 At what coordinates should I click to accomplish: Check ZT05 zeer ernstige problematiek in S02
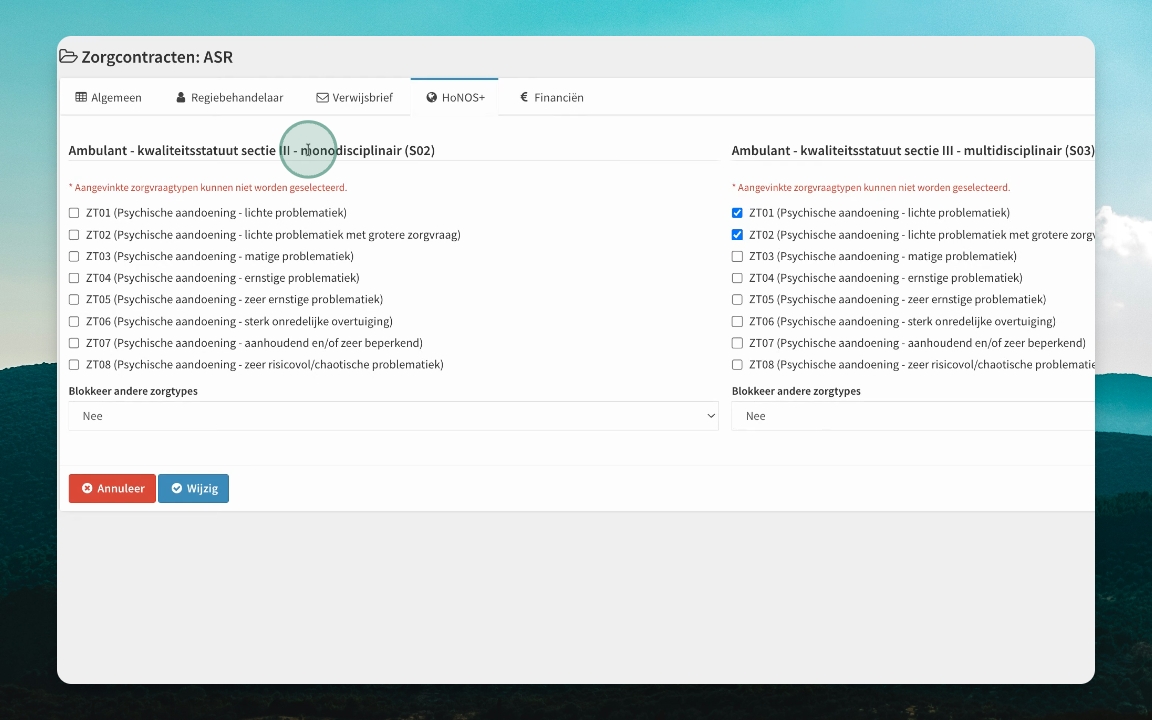[74, 300]
